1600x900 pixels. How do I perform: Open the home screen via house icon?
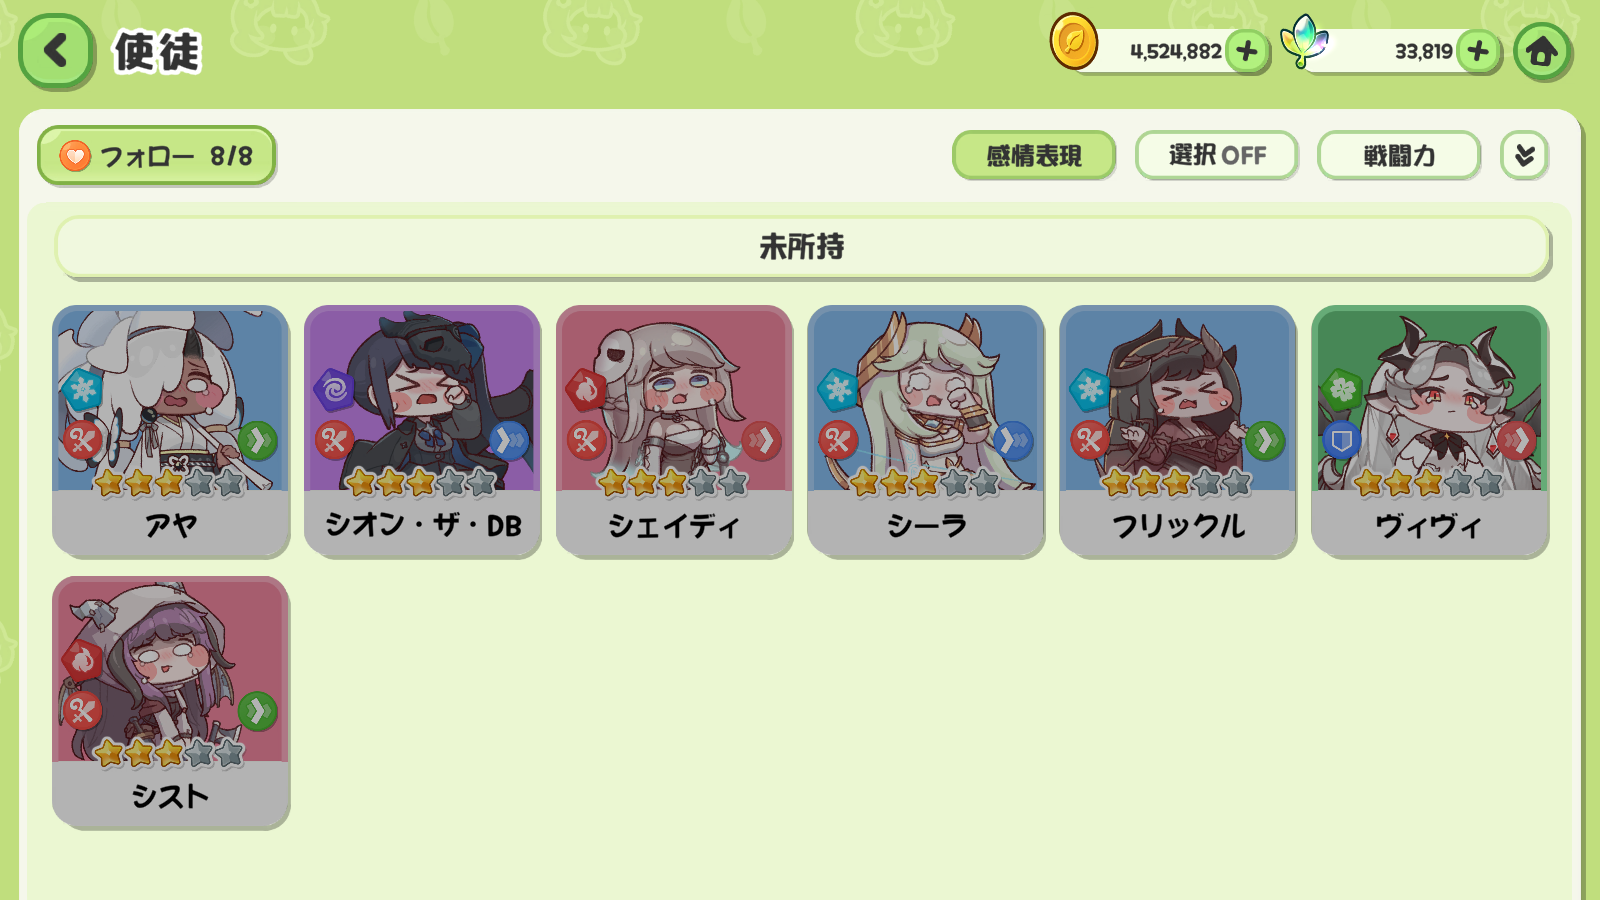coord(1542,51)
